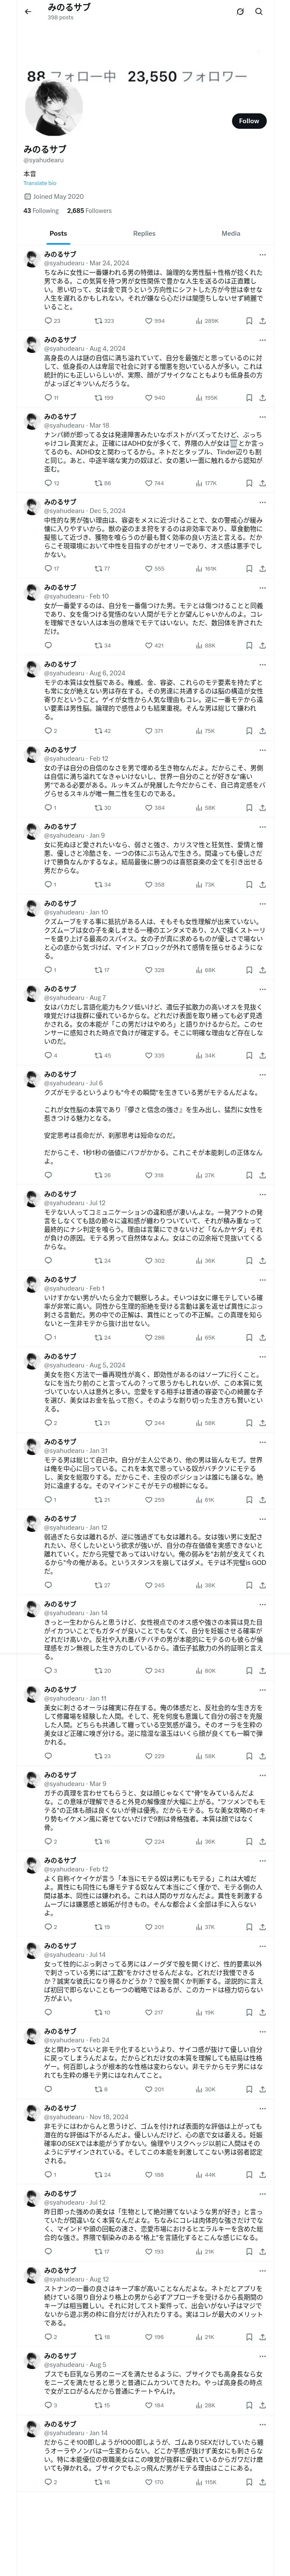Click the circular arrow icon beside search
The height and width of the screenshot is (2576, 290).
click(240, 12)
